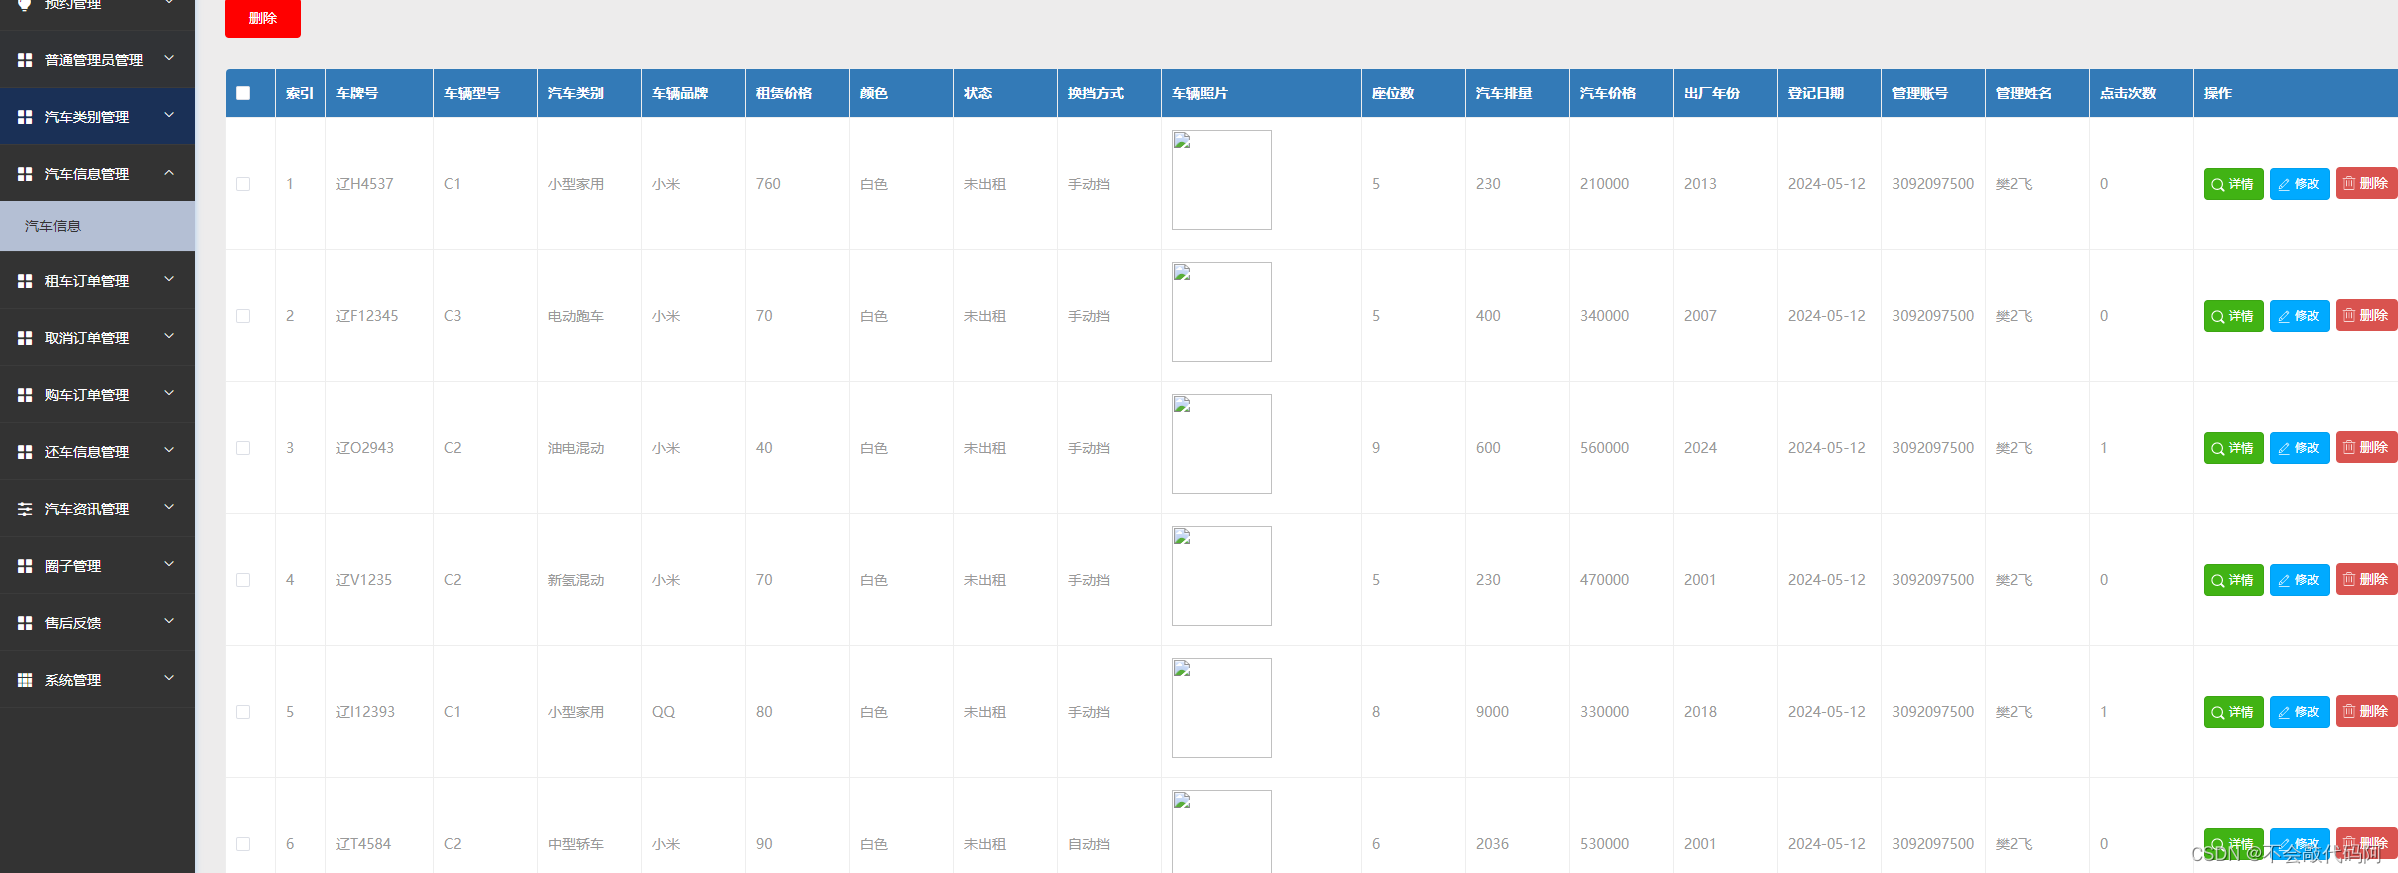
Task: Click the vehicle photo thumbnail for 辽H4537
Action: 1222,180
